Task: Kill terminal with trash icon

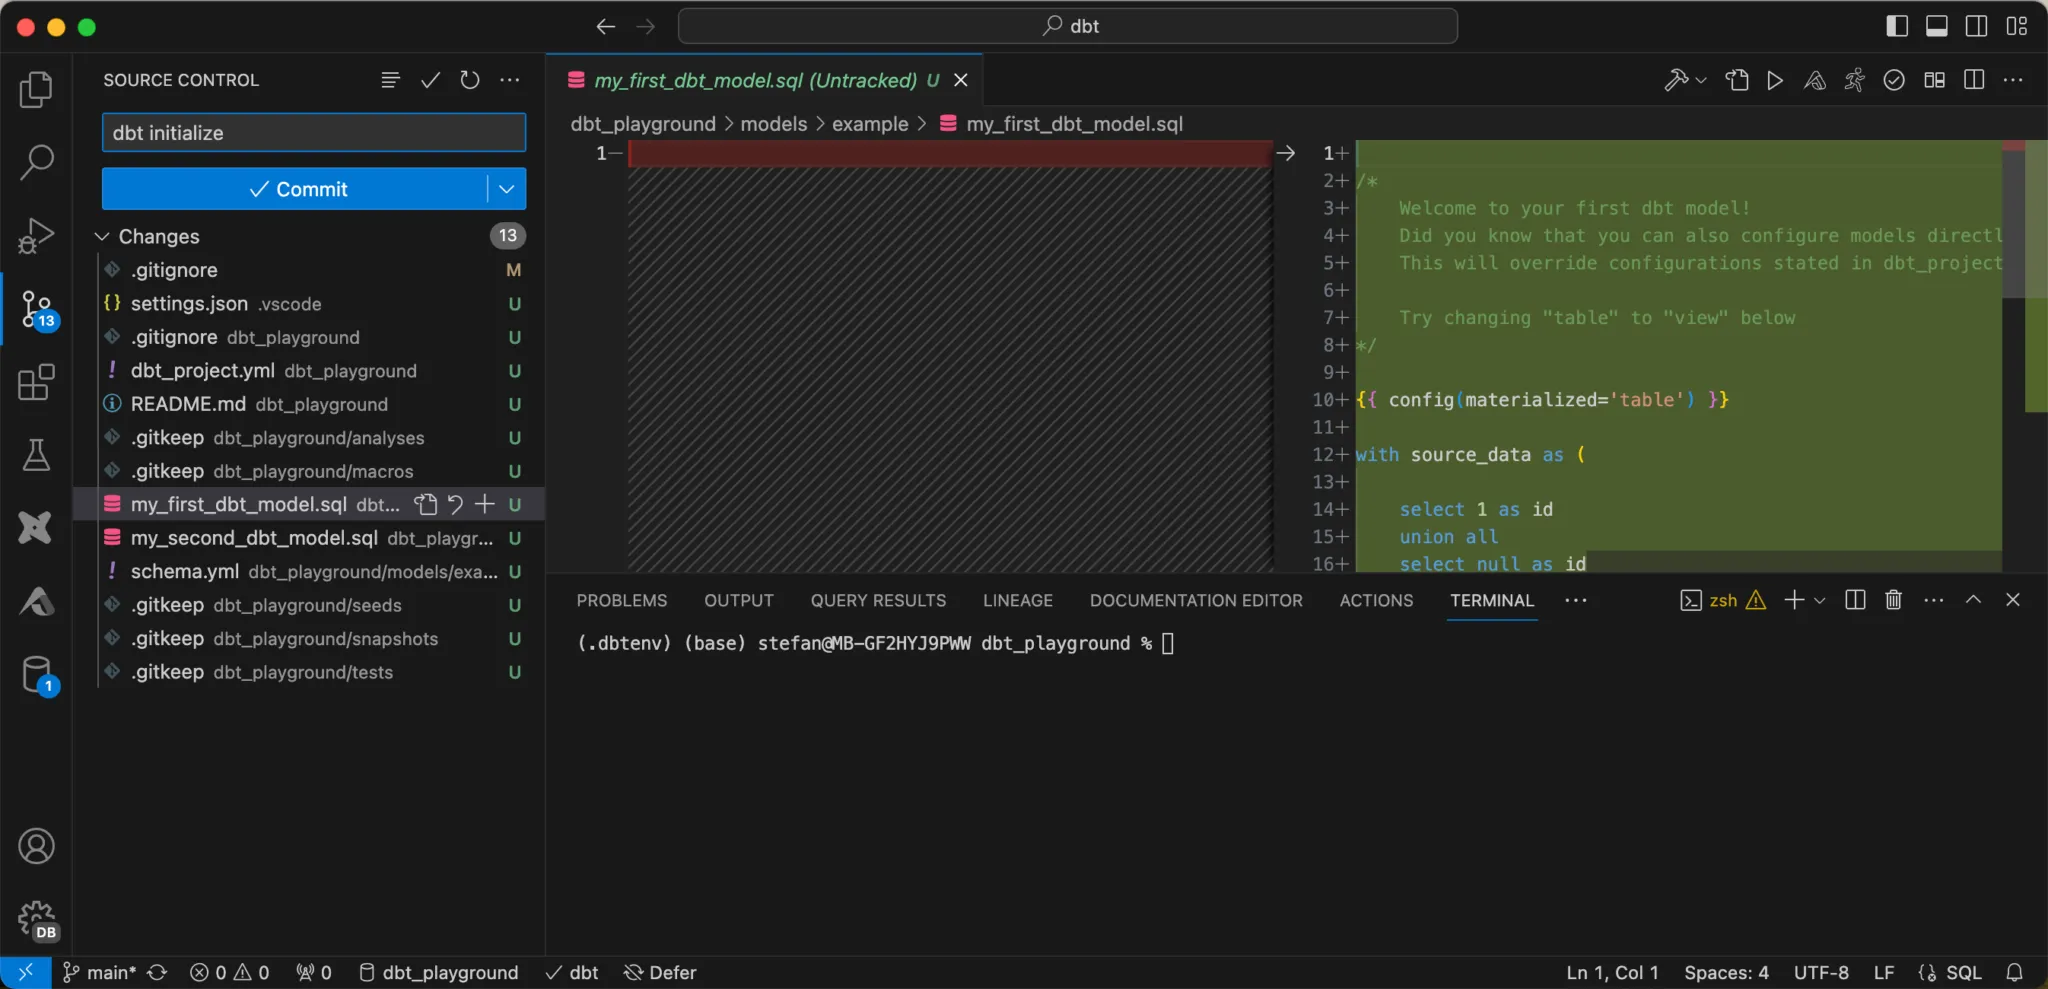Action: tap(1893, 600)
